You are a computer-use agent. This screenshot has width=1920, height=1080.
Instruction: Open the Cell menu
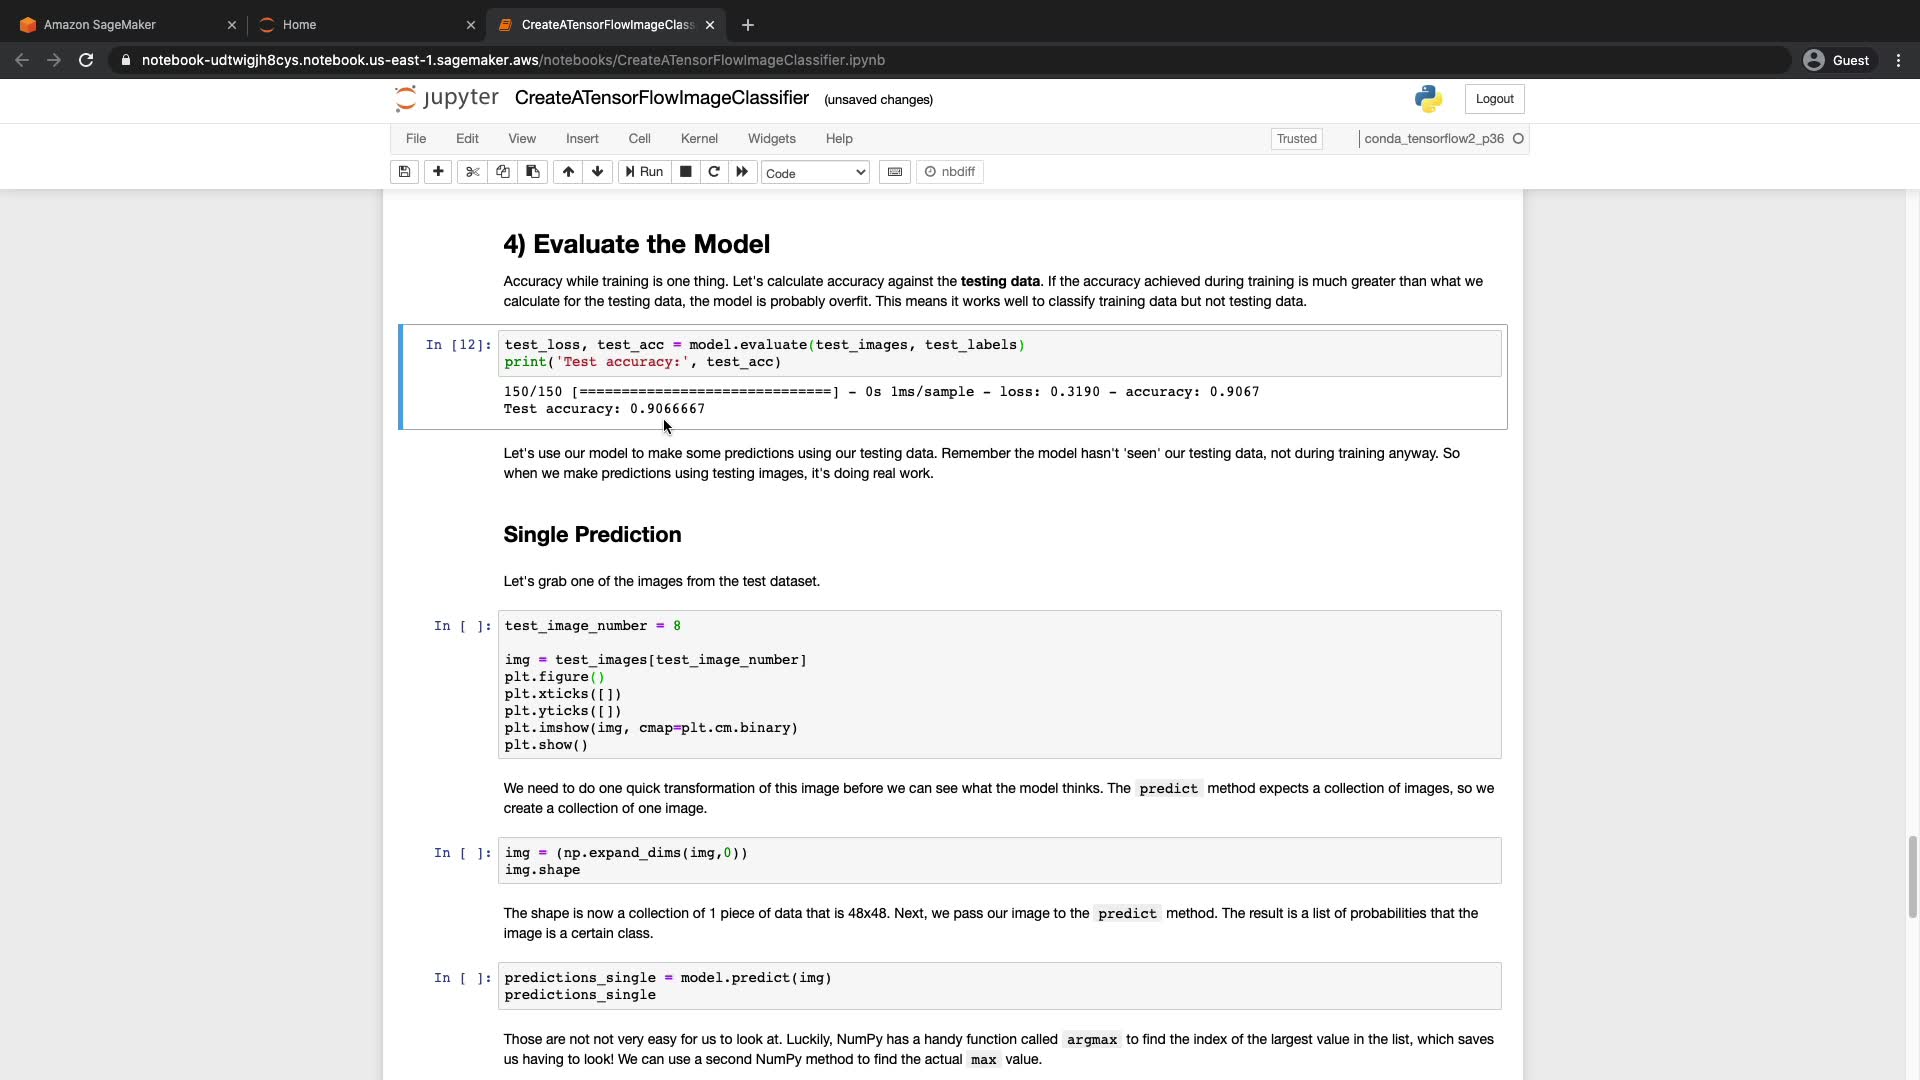[639, 139]
